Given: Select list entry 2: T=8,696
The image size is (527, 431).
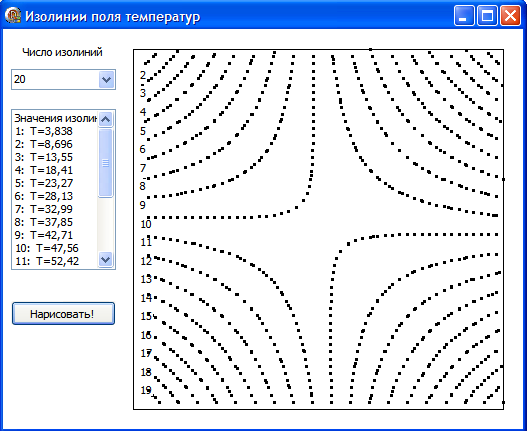Looking at the screenshot, I should (x=44, y=144).
